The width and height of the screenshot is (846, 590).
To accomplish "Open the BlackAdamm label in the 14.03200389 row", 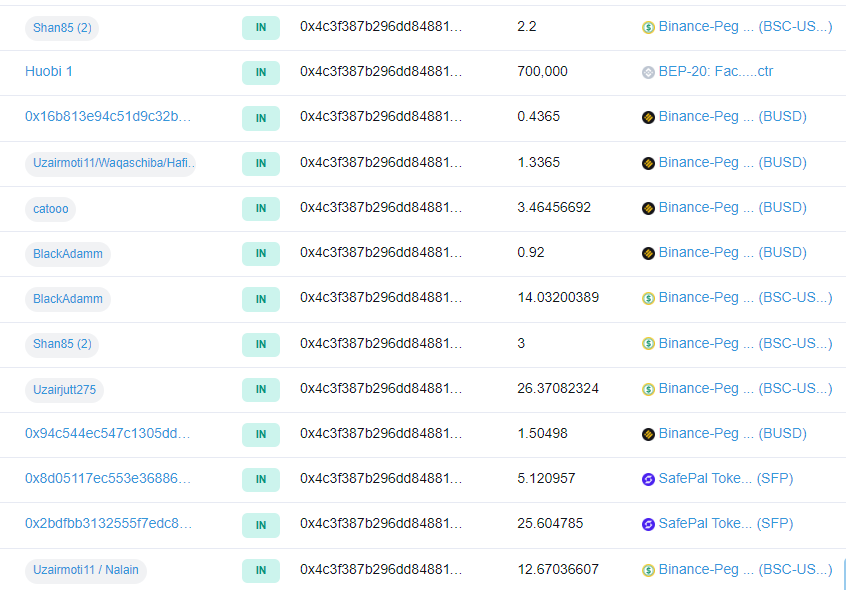I will pos(68,299).
